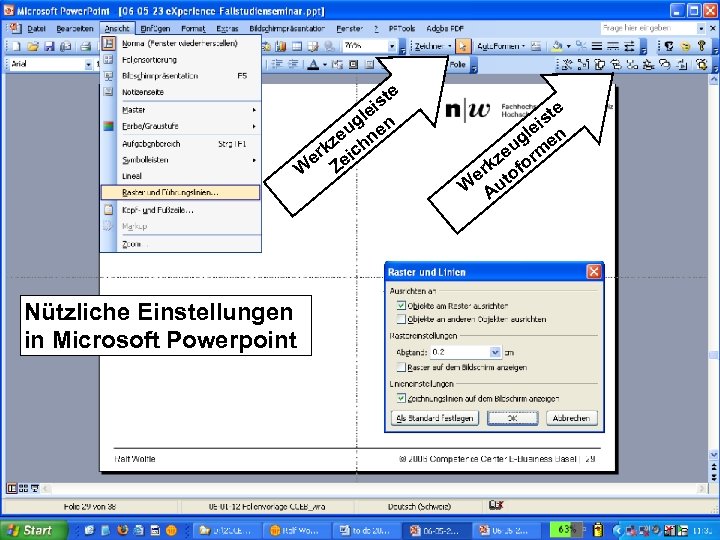720x540 pixels.
Task: Open the Datei menu
Action: pyautogui.click(x=36, y=28)
